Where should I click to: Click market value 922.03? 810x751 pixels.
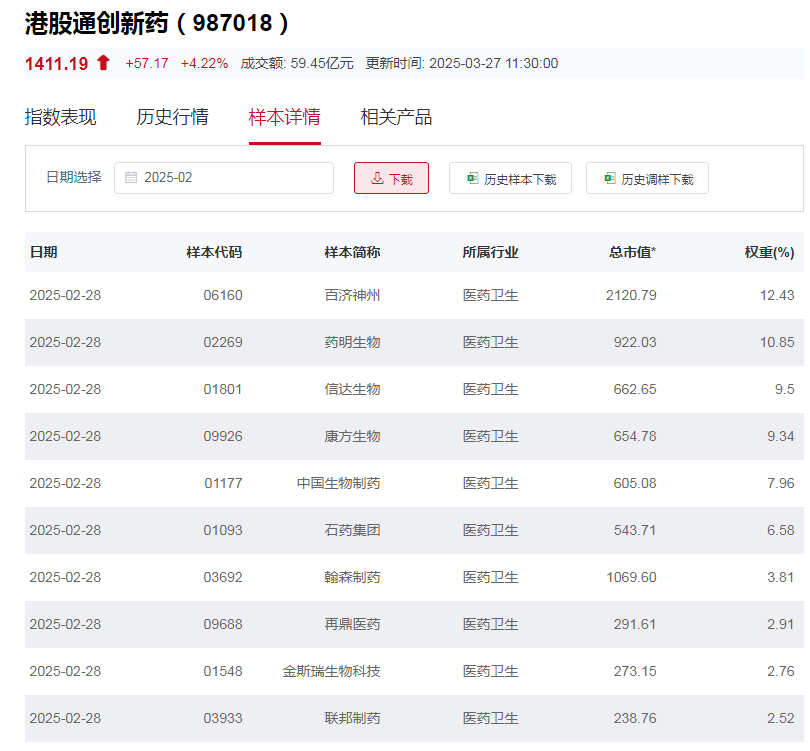[635, 342]
